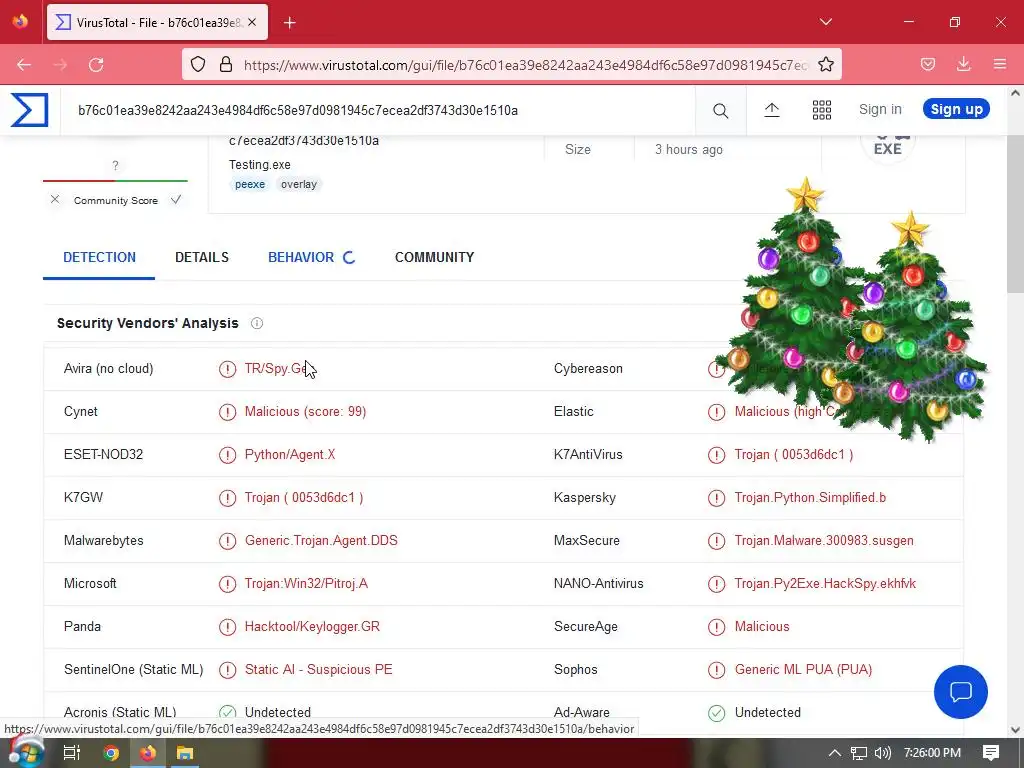Image resolution: width=1024 pixels, height=768 pixels.
Task: Click the network tray icon
Action: click(x=858, y=753)
